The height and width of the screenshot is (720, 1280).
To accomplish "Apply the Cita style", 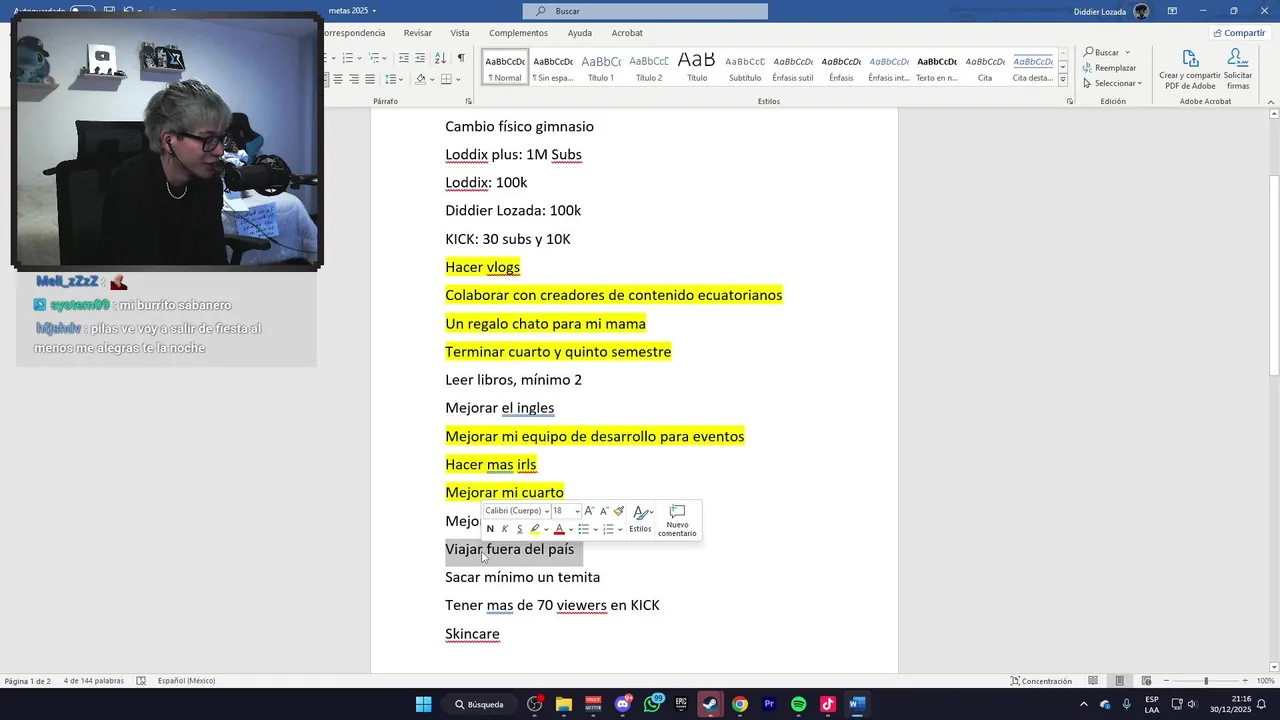I will pos(985,67).
